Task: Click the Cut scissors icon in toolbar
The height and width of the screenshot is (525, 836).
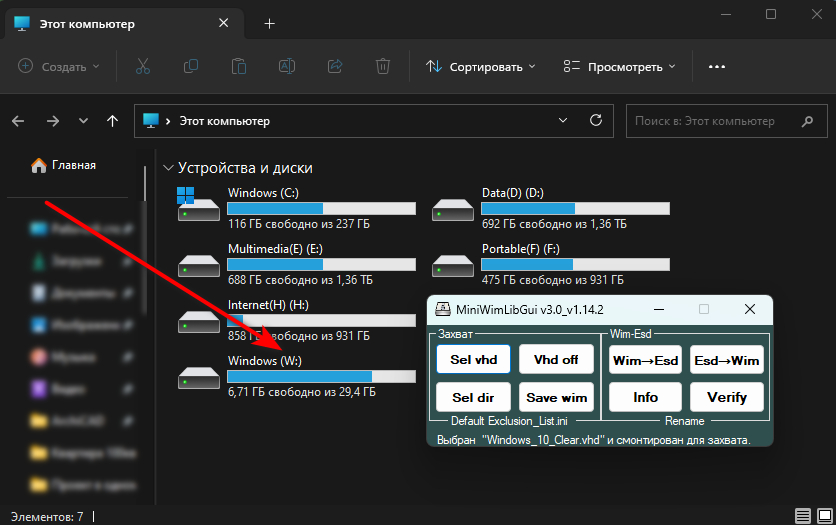Action: (x=143, y=66)
